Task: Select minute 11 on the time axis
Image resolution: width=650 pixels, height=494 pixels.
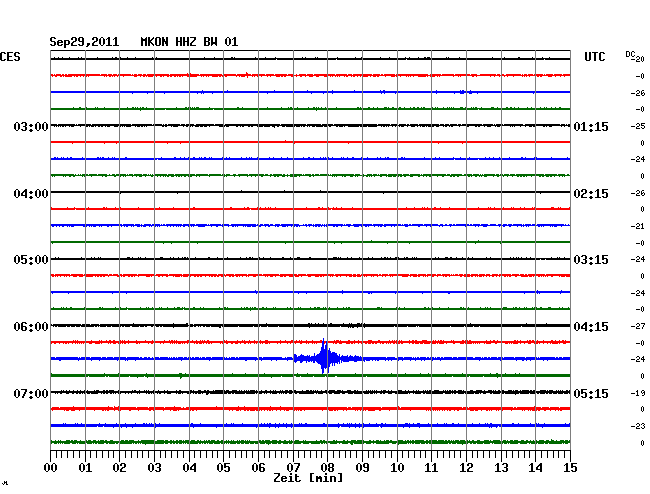Action: [x=431, y=468]
